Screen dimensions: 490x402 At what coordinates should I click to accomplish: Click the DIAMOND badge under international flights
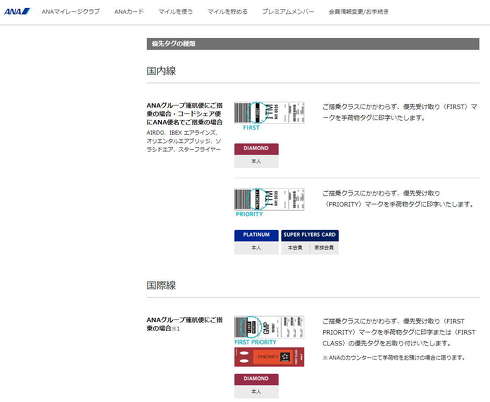coord(256,379)
